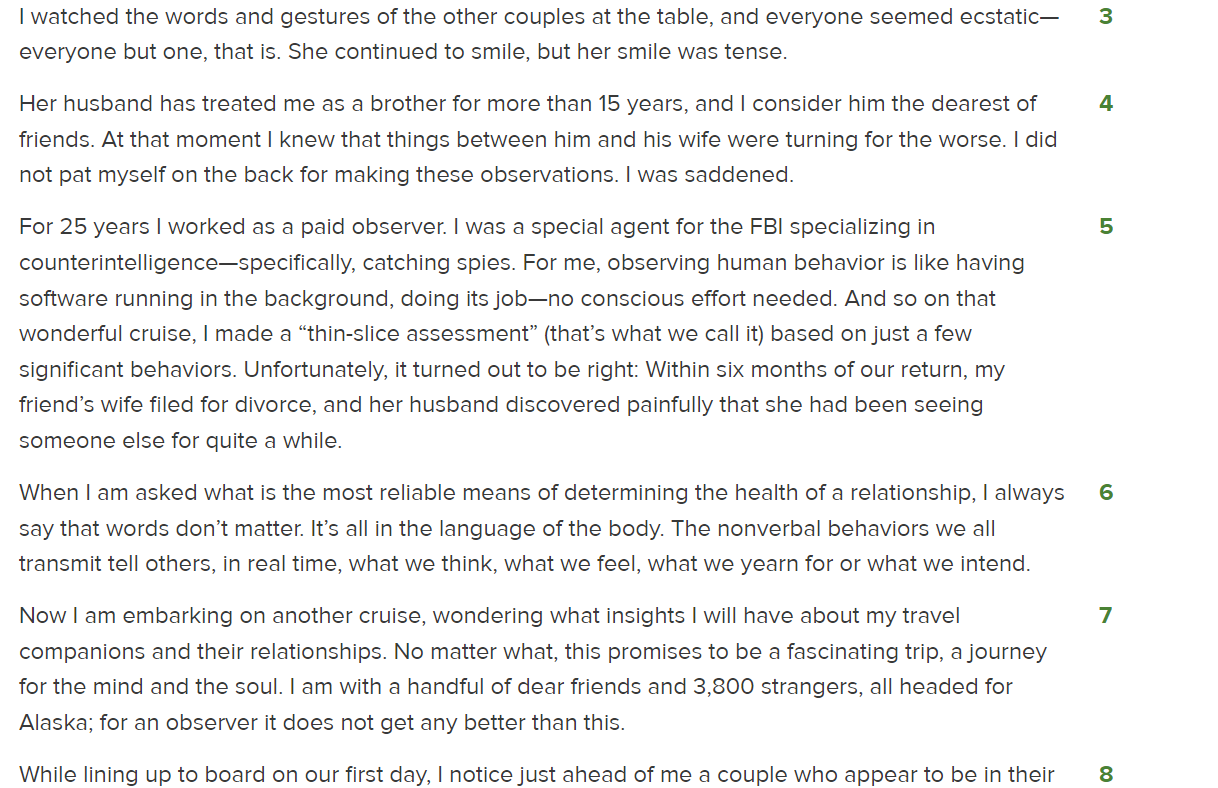This screenshot has height=788, width=1218.
Task: Click the word "ecstatic" in paragraph 3
Action: coord(1000,17)
